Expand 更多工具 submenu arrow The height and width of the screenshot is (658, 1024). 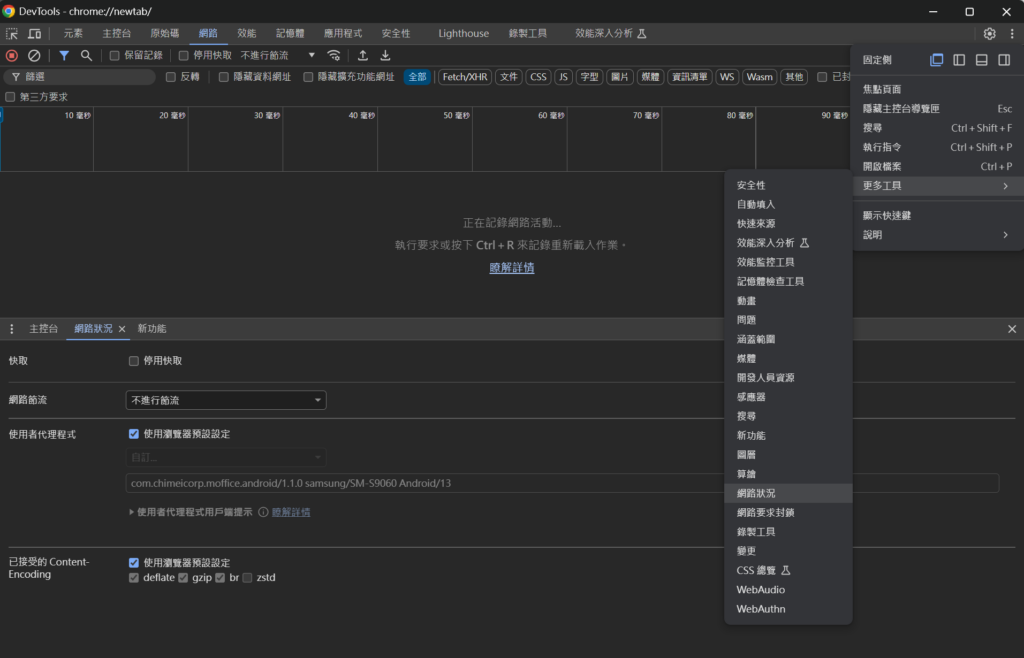click(1005, 186)
